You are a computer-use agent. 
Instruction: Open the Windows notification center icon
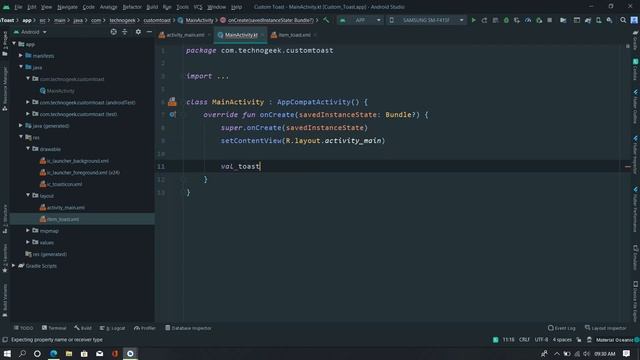(x=627, y=353)
